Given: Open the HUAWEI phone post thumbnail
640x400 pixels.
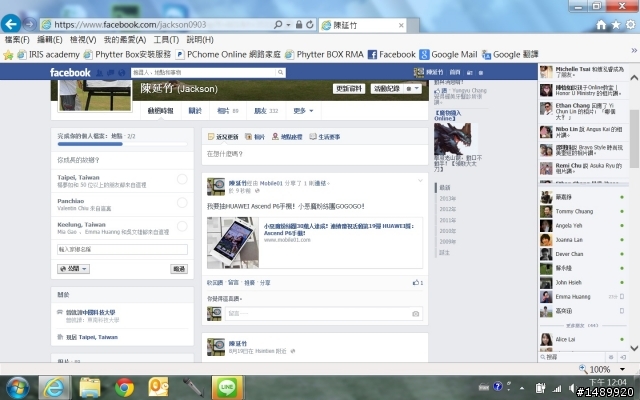Looking at the screenshot, I should [233, 242].
